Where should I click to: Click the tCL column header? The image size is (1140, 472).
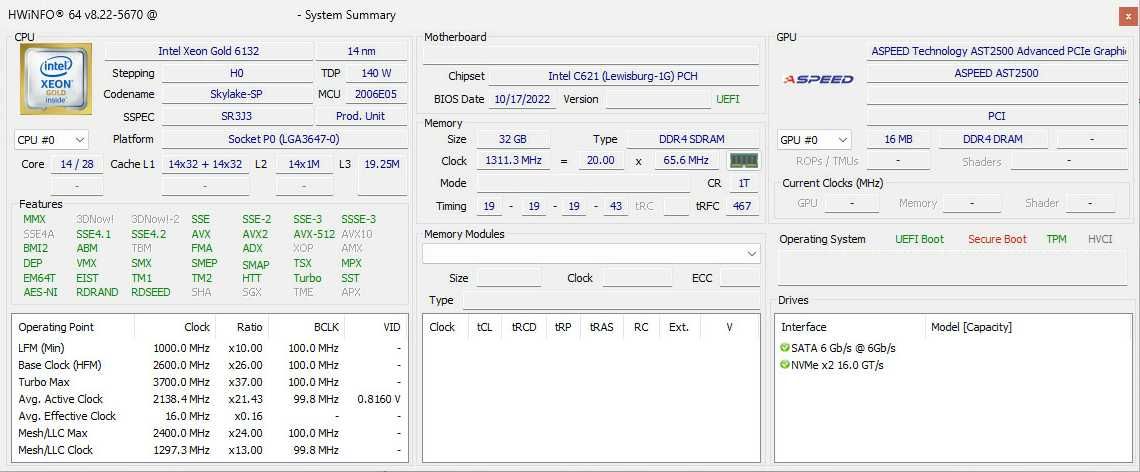click(x=485, y=327)
